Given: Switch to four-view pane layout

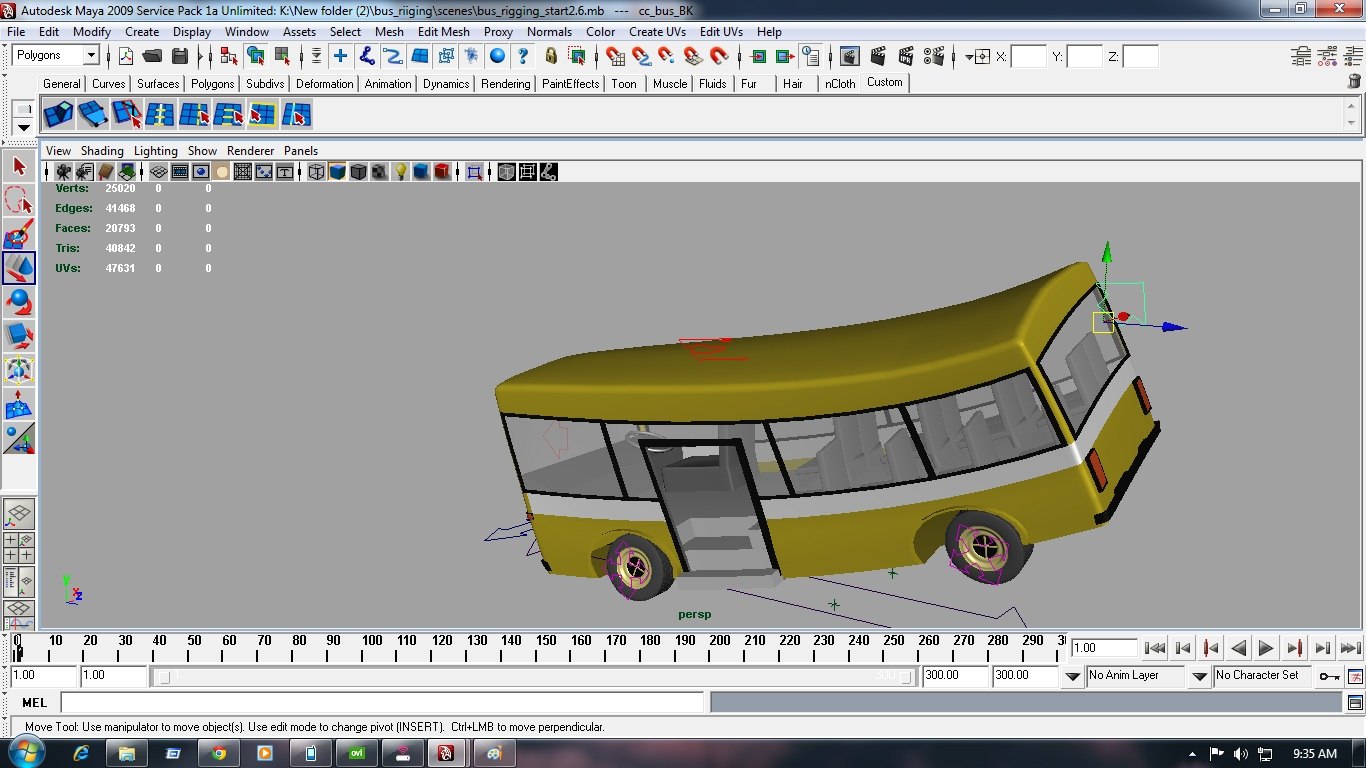Looking at the screenshot, I should [19, 548].
